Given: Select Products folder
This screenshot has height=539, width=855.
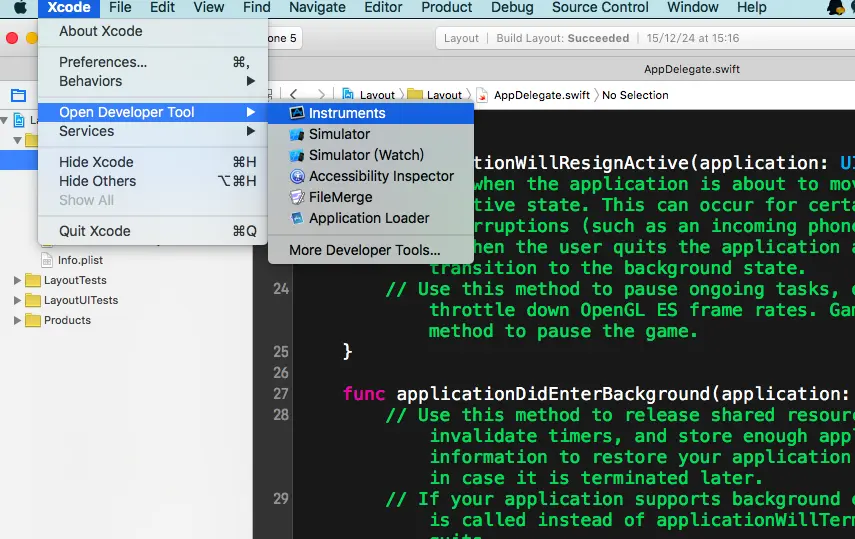Looking at the screenshot, I should pyautogui.click(x=67, y=320).
